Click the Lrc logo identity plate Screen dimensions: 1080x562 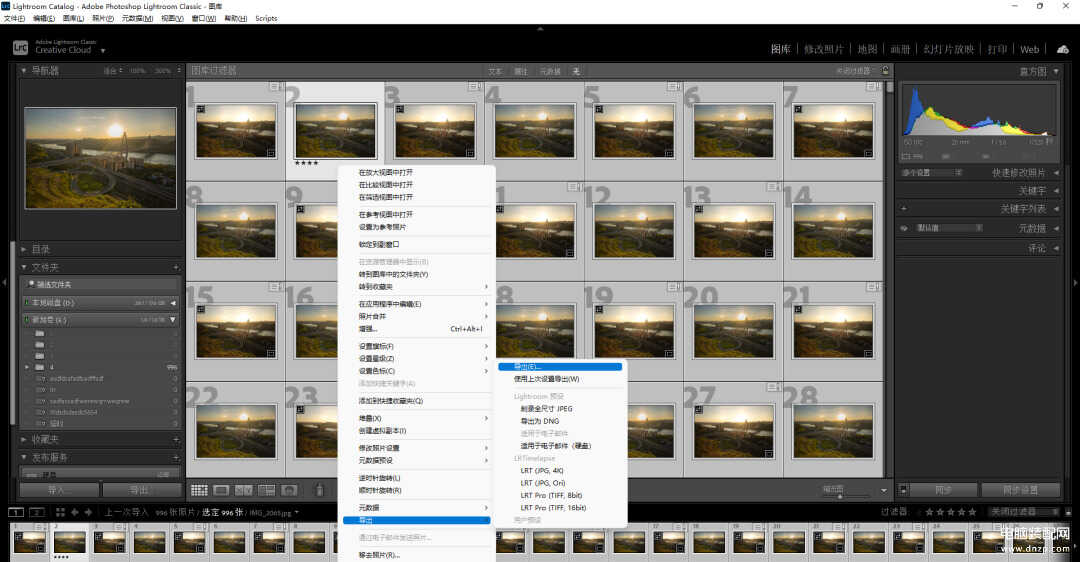pos(20,48)
